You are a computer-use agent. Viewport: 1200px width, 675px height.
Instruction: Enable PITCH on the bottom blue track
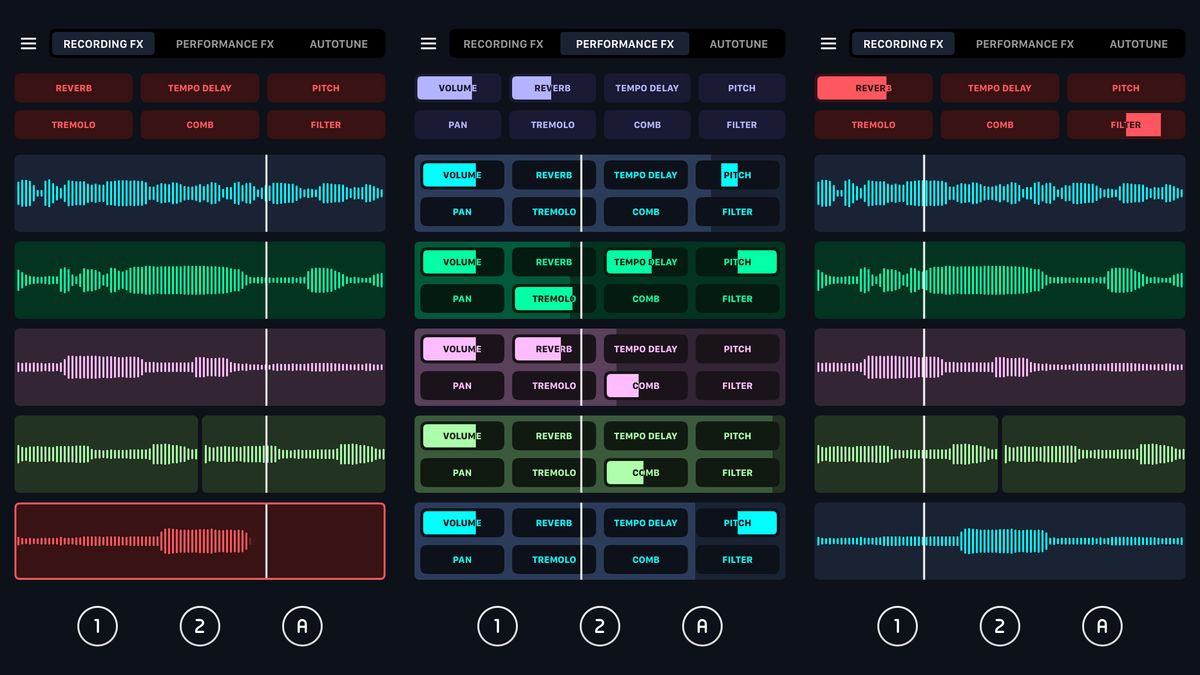(x=737, y=522)
